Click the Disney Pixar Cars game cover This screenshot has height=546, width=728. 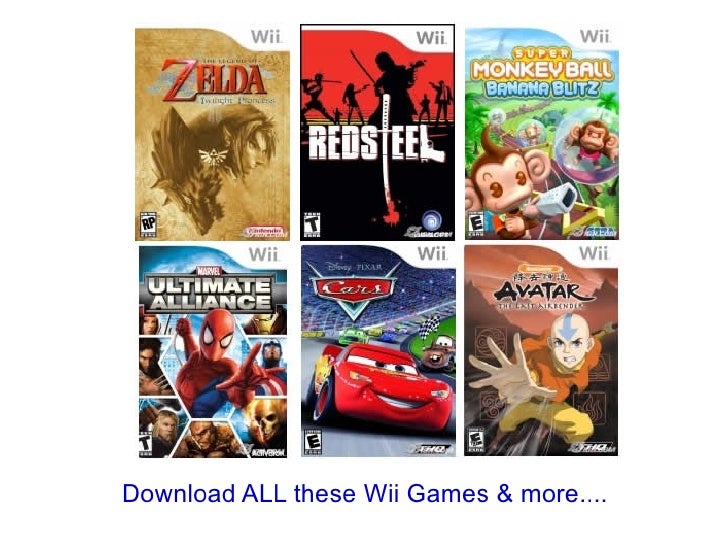[x=378, y=351]
